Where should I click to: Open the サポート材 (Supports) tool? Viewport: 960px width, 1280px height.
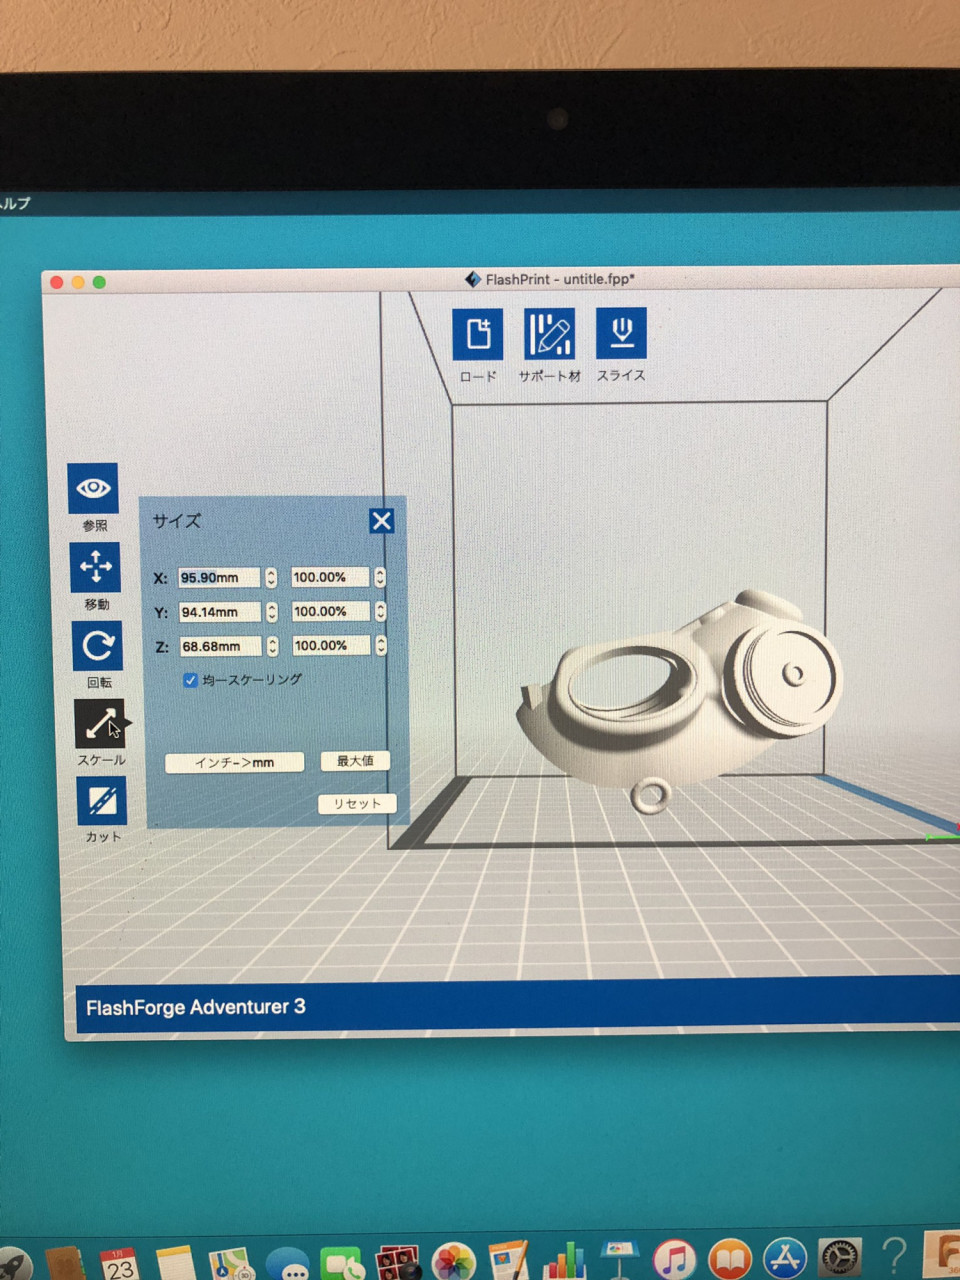pyautogui.click(x=549, y=334)
